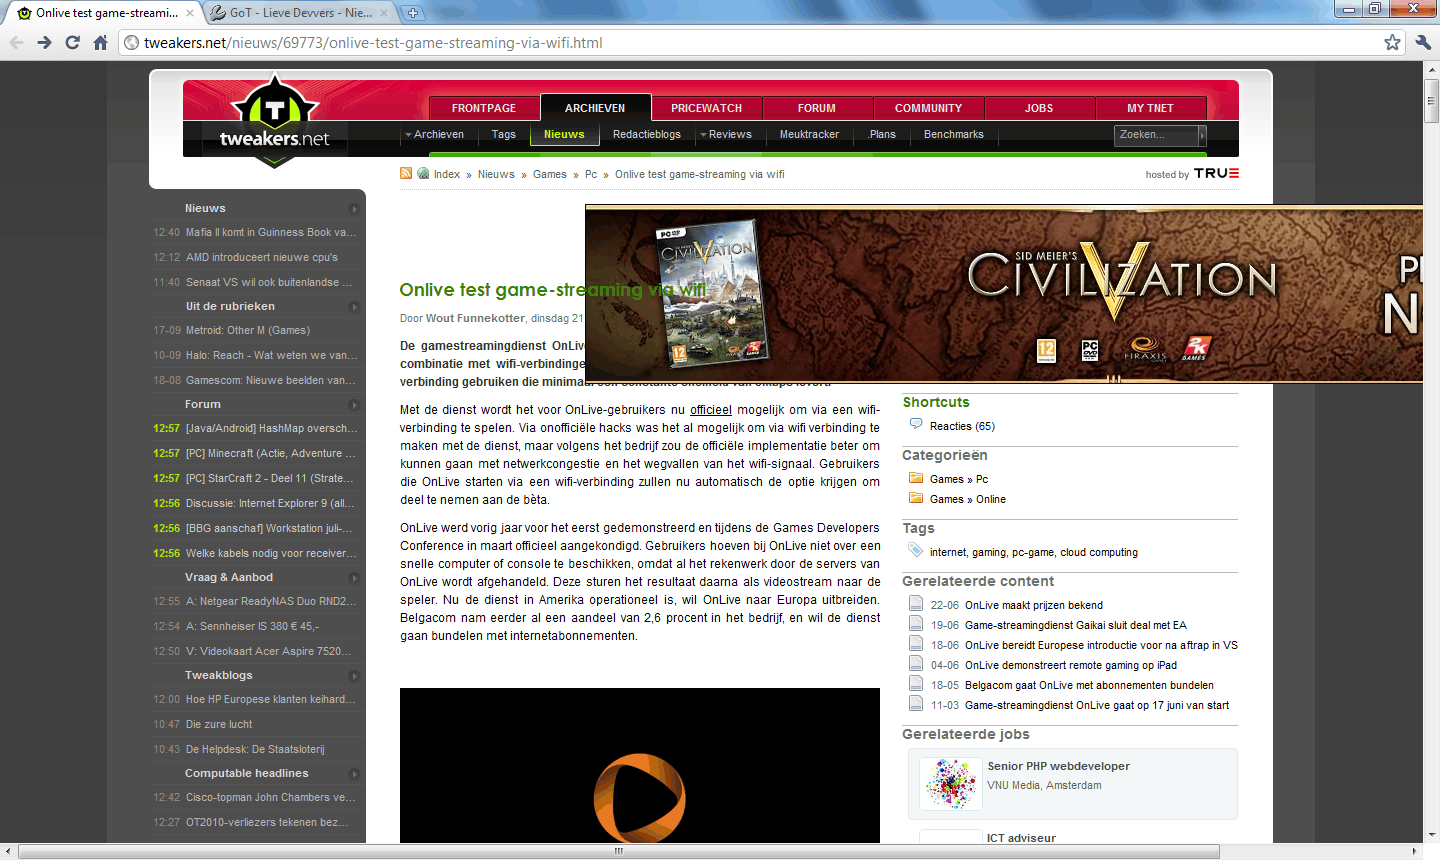Click the Reacties speech bubble icon
Screen dimensions: 1440x860
tap(915, 424)
